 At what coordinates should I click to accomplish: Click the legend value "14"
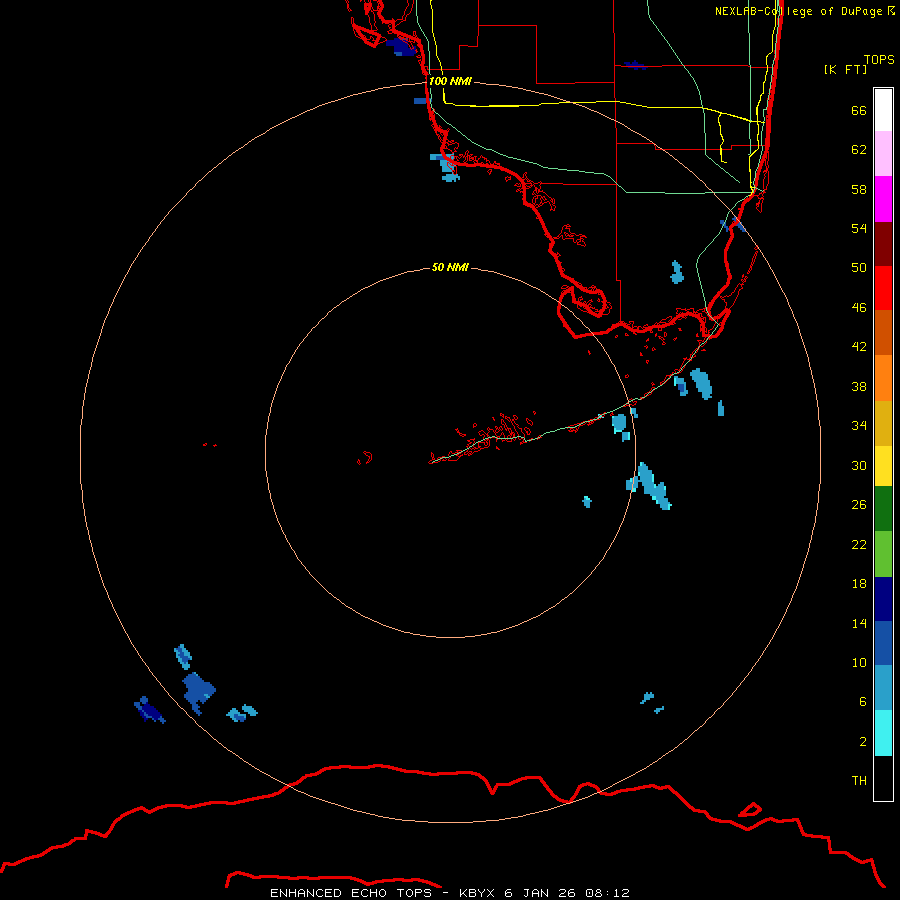pos(859,623)
